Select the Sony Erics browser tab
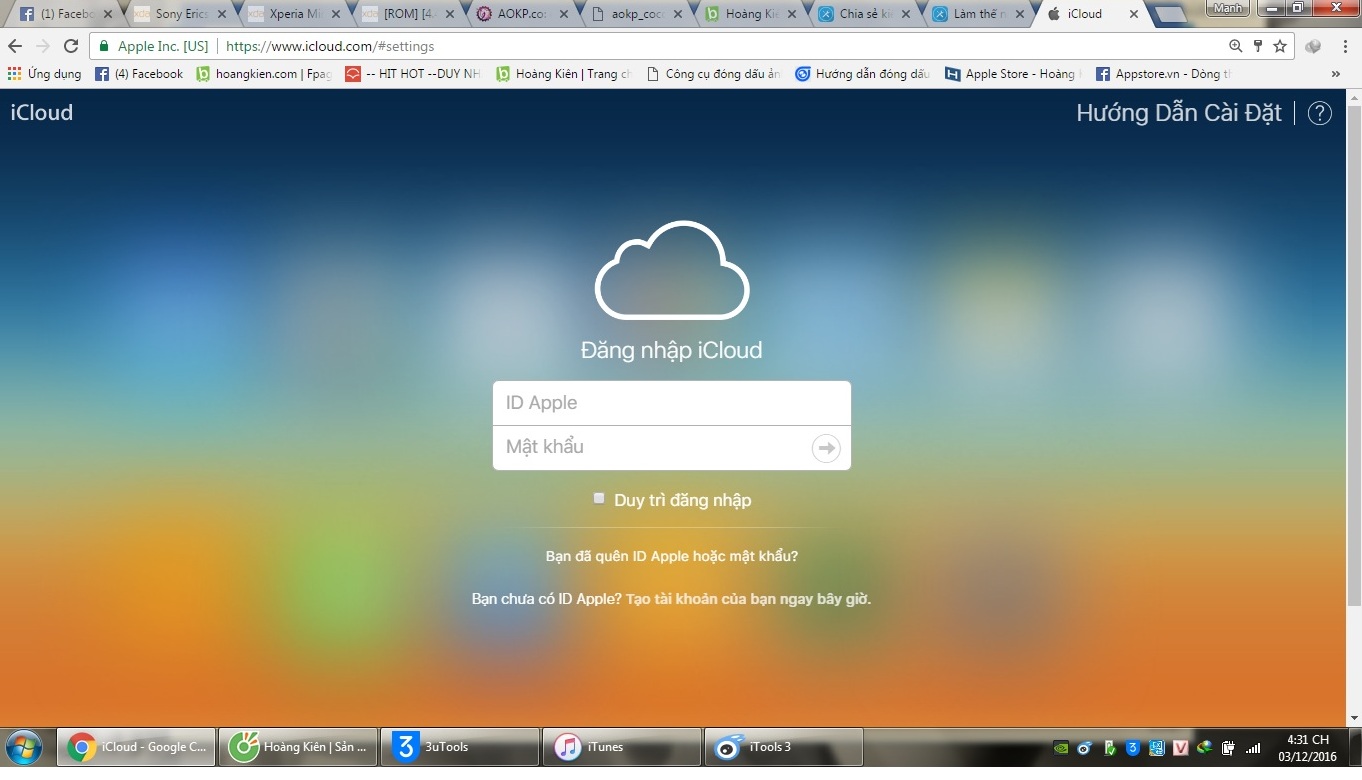The width and height of the screenshot is (1362, 780). click(180, 14)
